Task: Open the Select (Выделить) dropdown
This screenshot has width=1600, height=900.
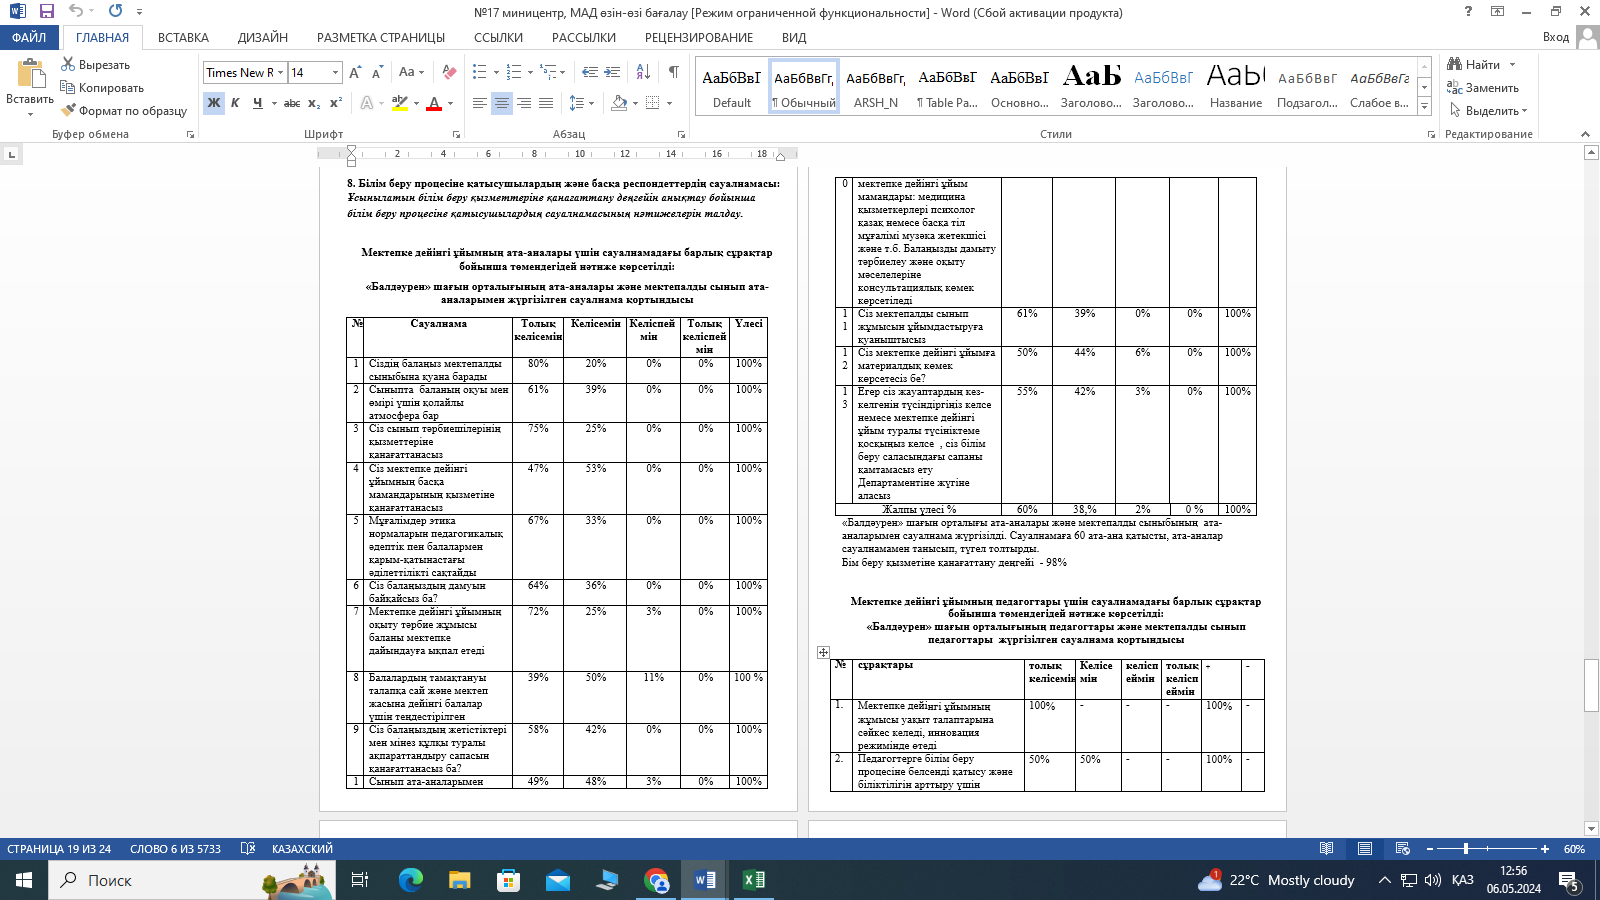Action: coord(1489,110)
